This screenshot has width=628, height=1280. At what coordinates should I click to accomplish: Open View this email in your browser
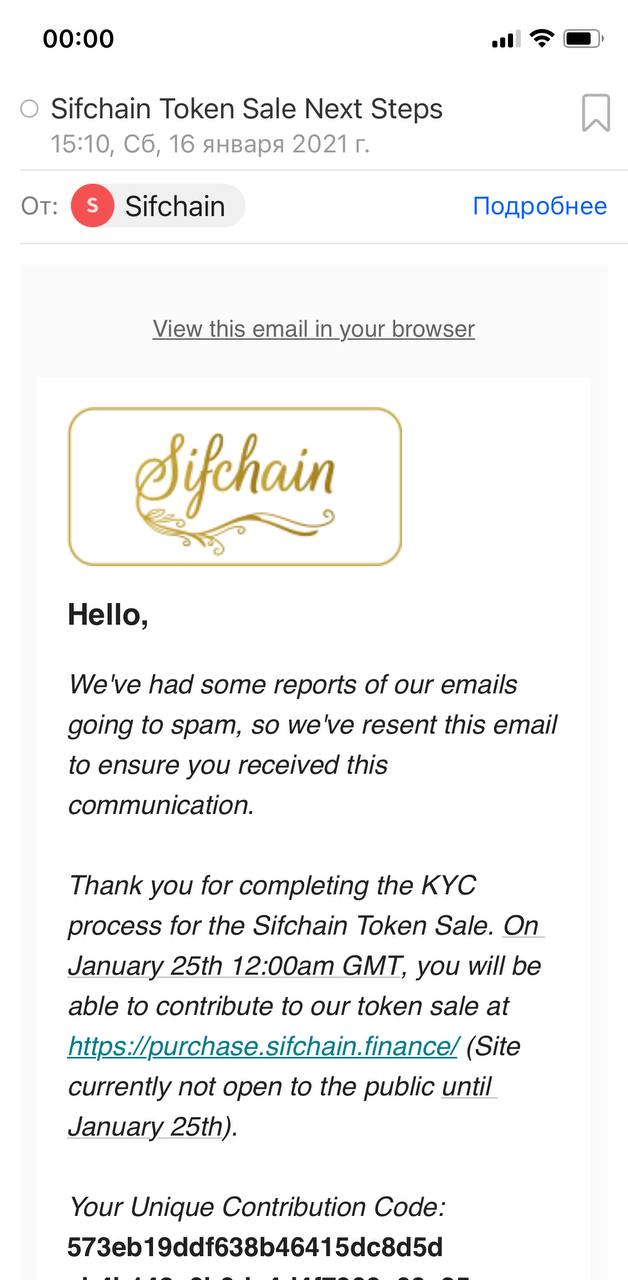[314, 329]
